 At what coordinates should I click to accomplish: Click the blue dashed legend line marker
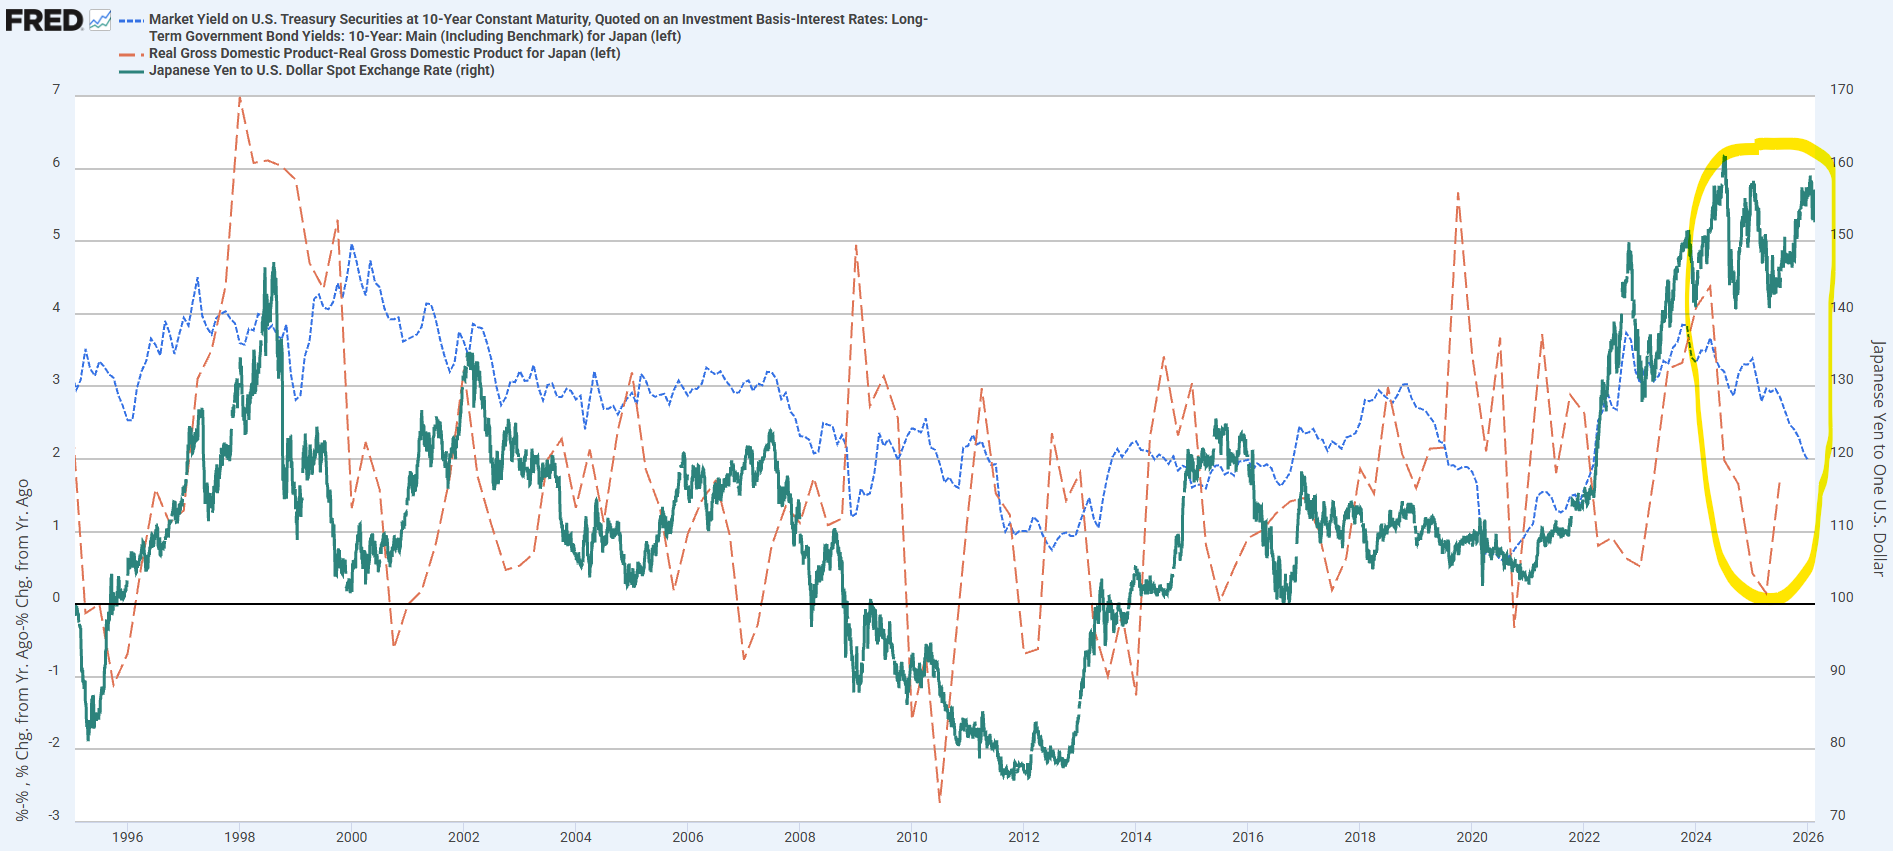[131, 20]
